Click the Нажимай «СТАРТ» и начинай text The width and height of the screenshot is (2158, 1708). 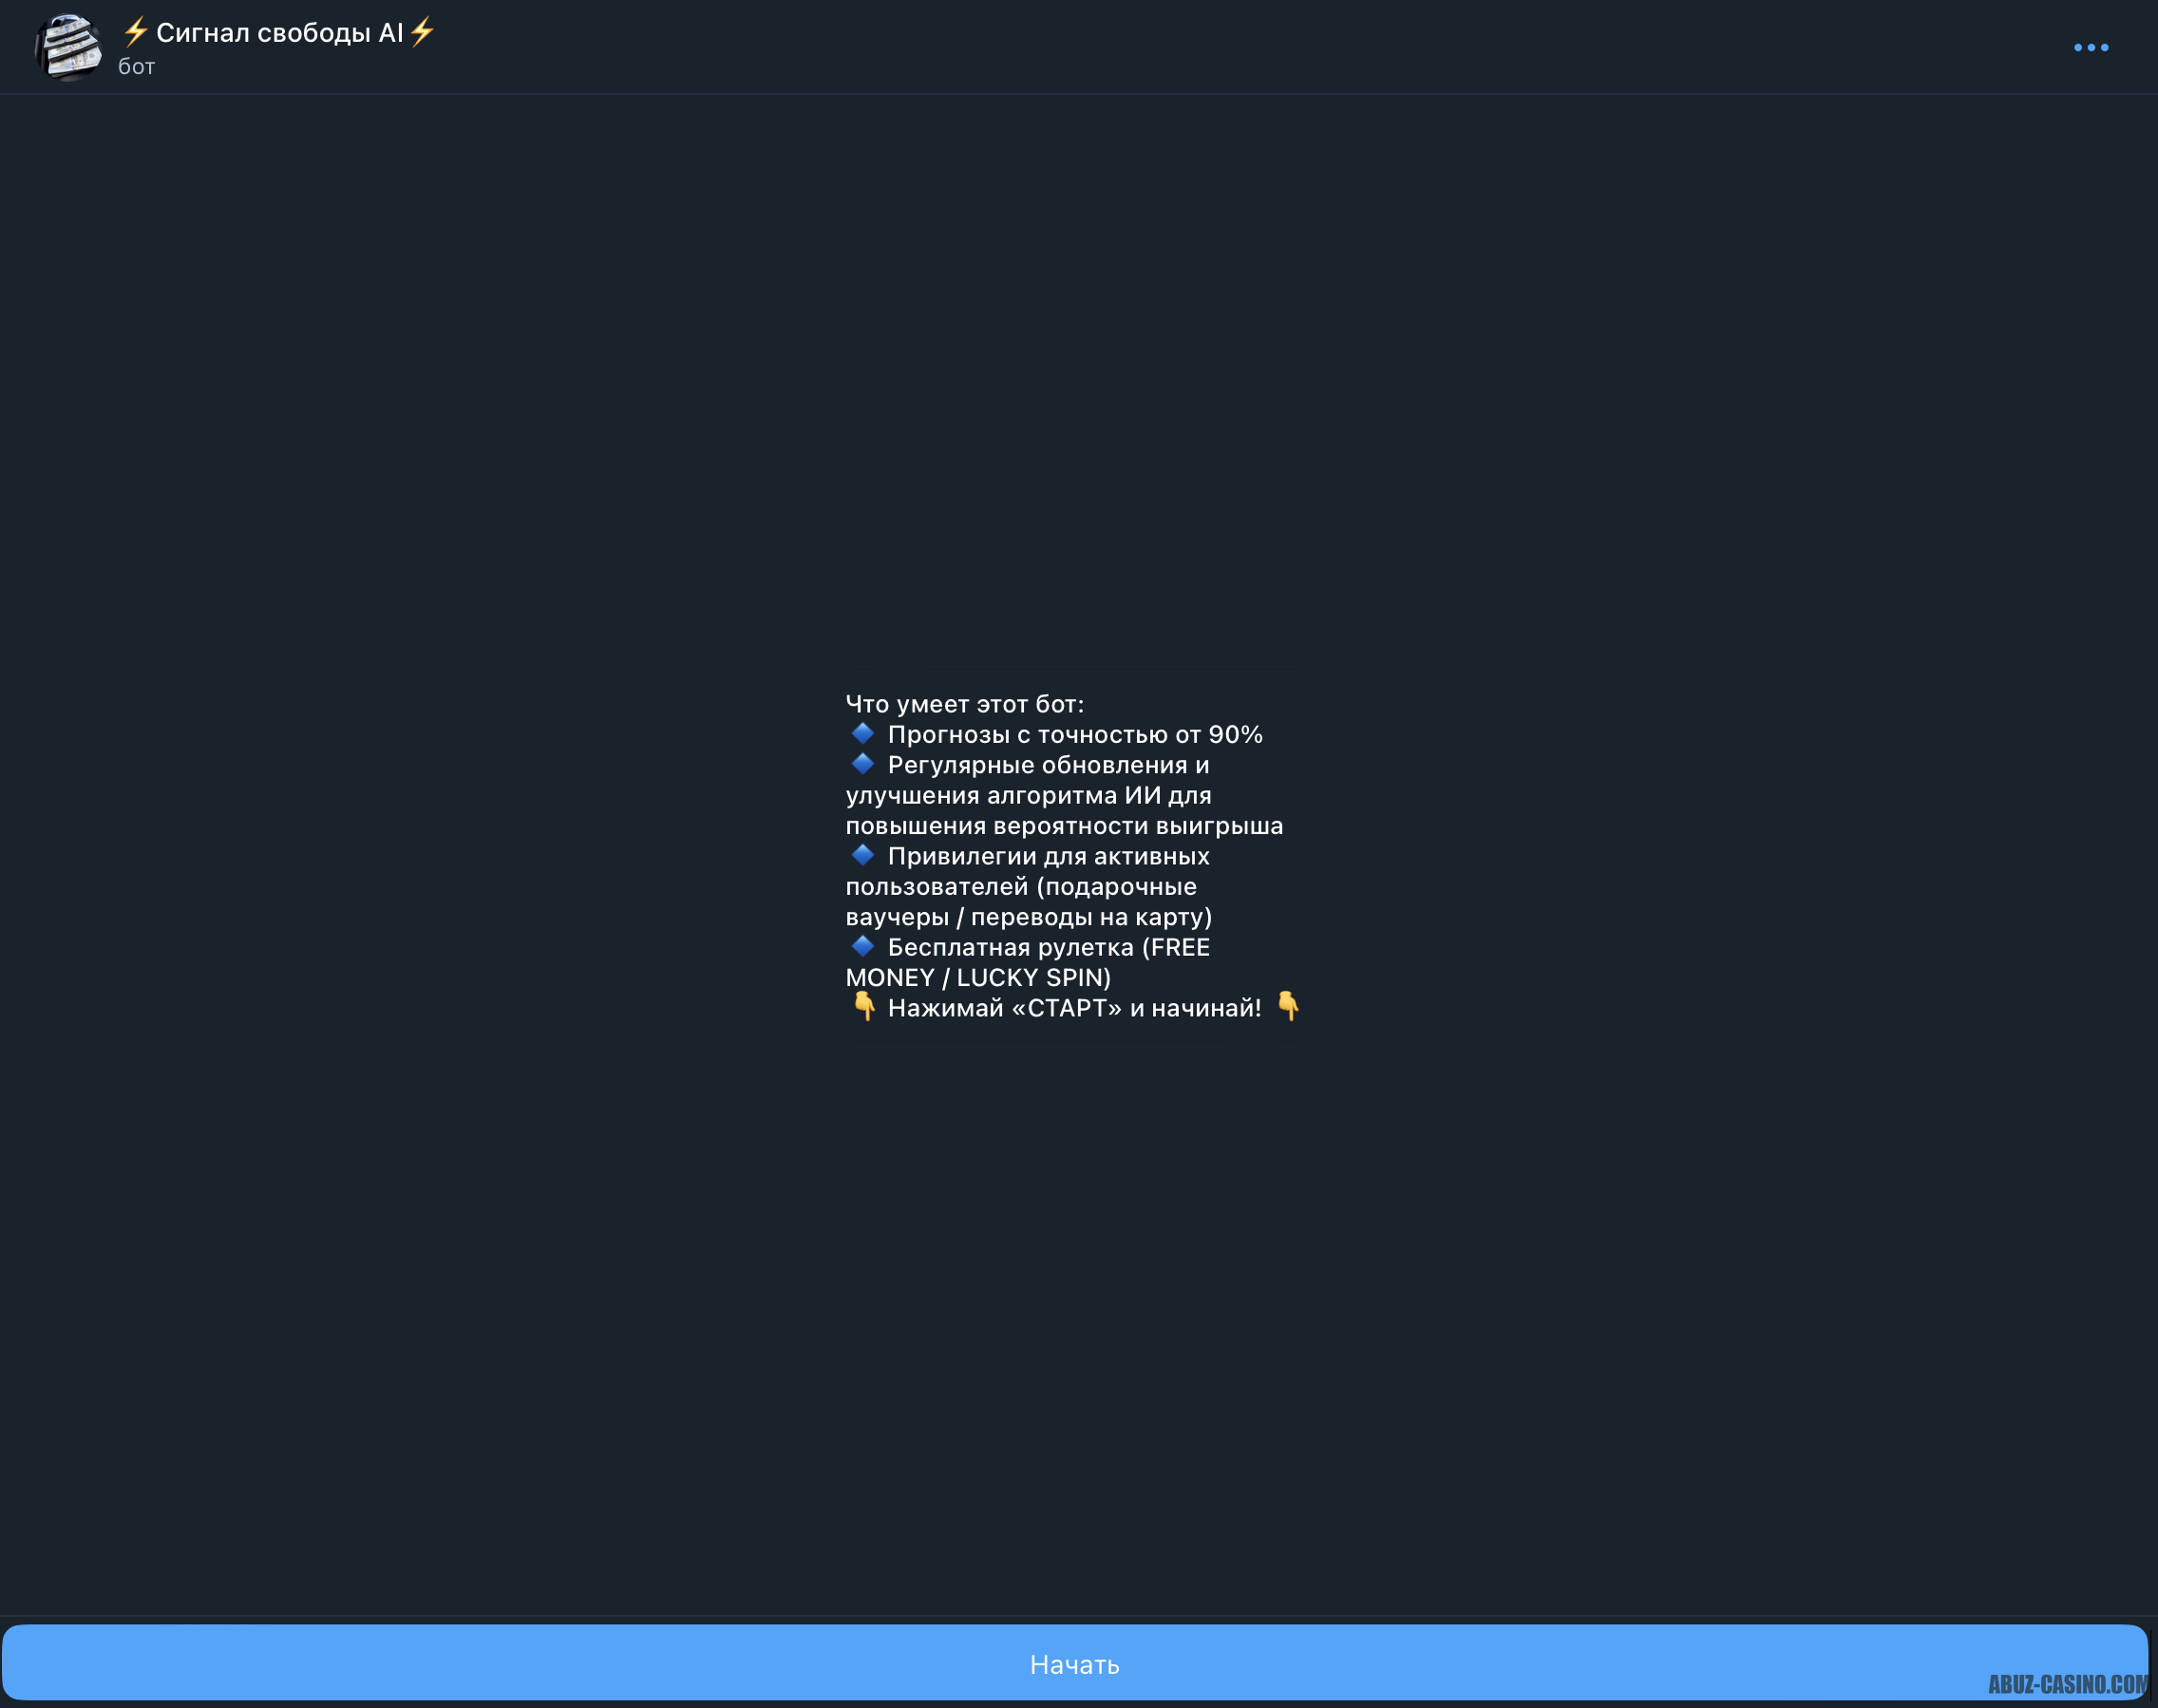coord(1074,1008)
